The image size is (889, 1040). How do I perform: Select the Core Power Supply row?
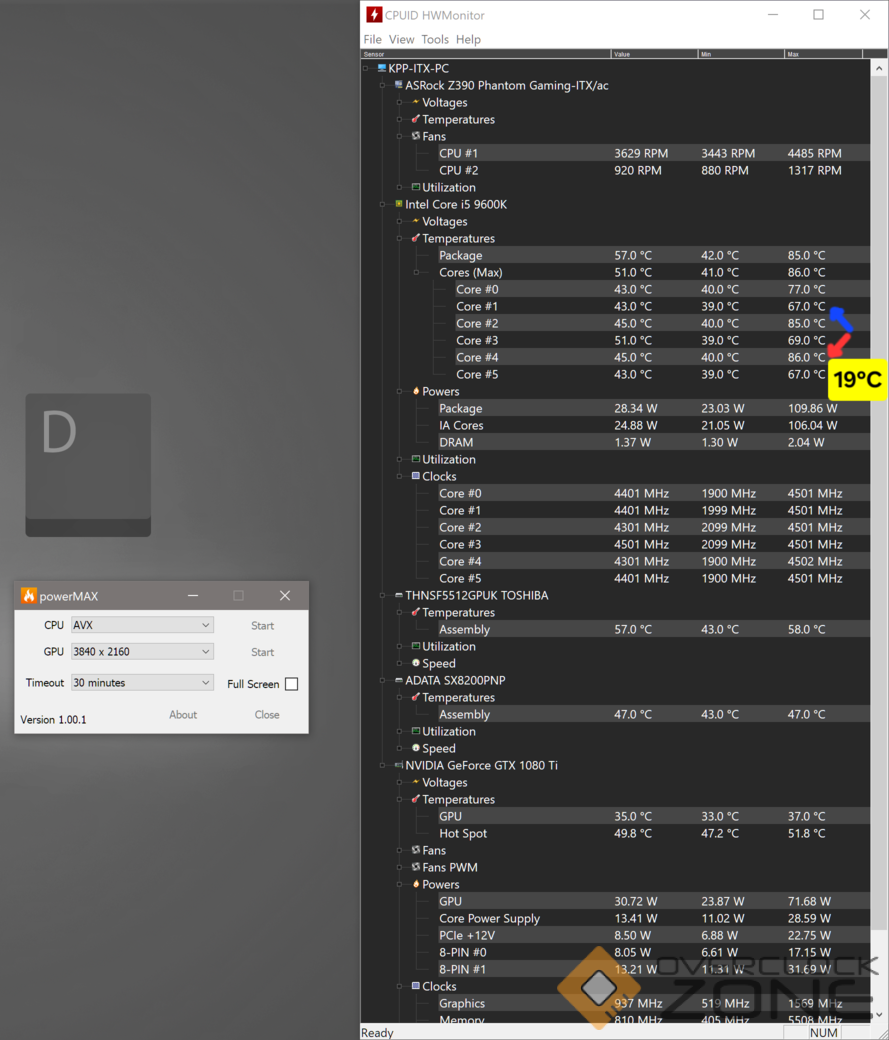coord(653,918)
